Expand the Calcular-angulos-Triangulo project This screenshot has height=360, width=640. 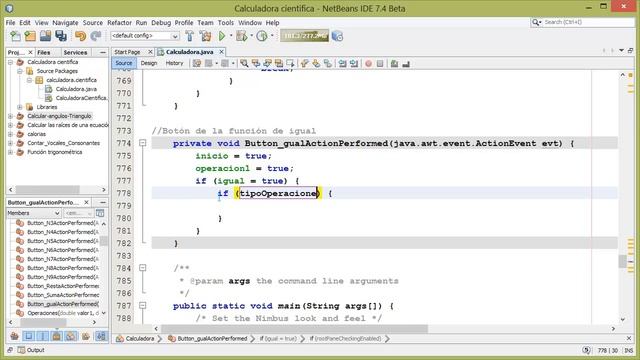[11, 116]
